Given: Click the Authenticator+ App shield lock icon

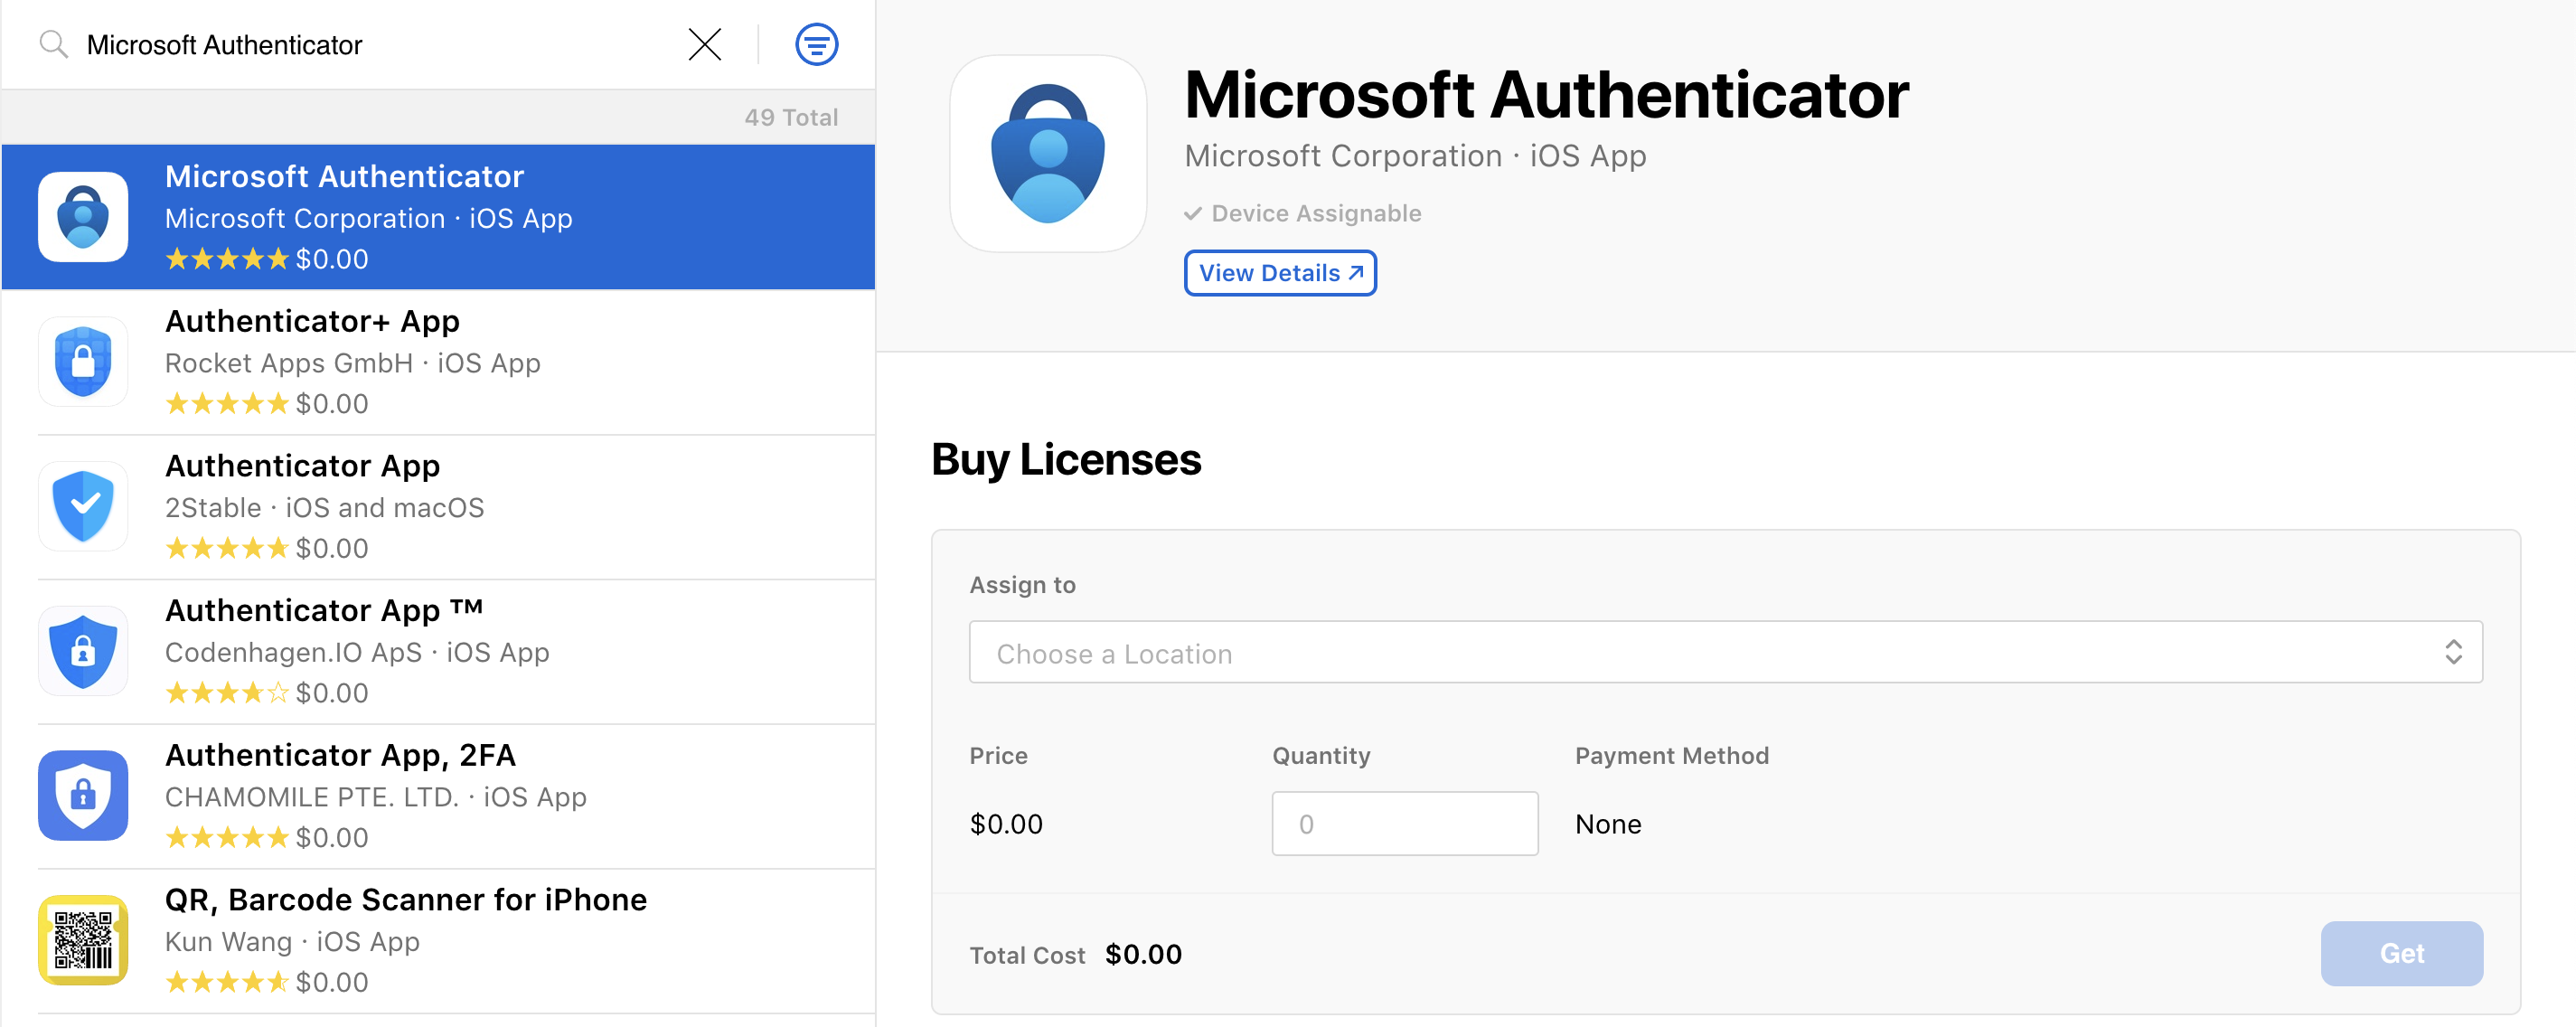Looking at the screenshot, I should (83, 362).
